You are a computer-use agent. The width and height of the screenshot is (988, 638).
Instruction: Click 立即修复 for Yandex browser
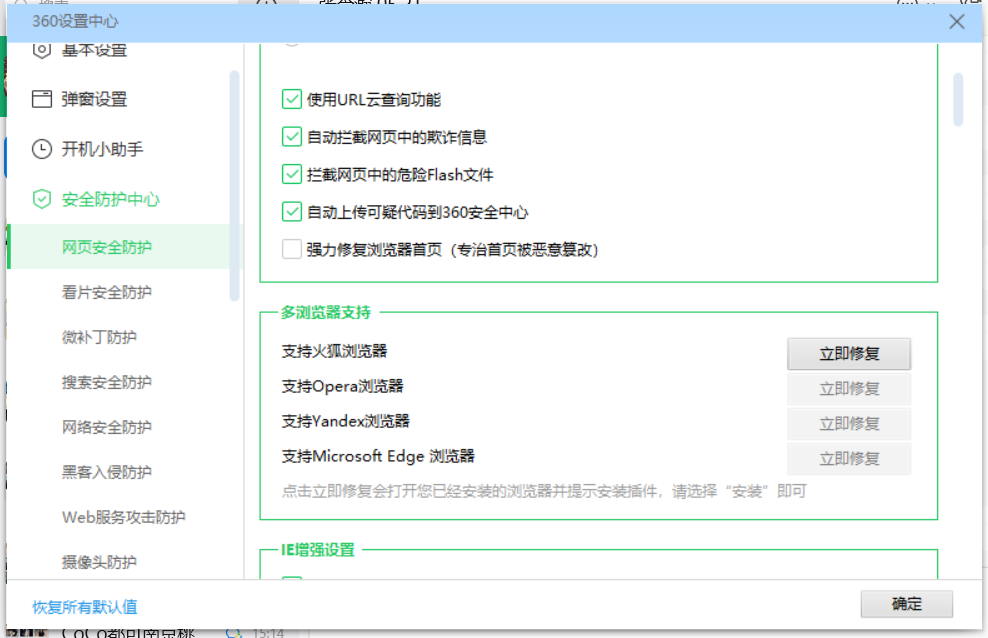pyautogui.click(x=849, y=424)
